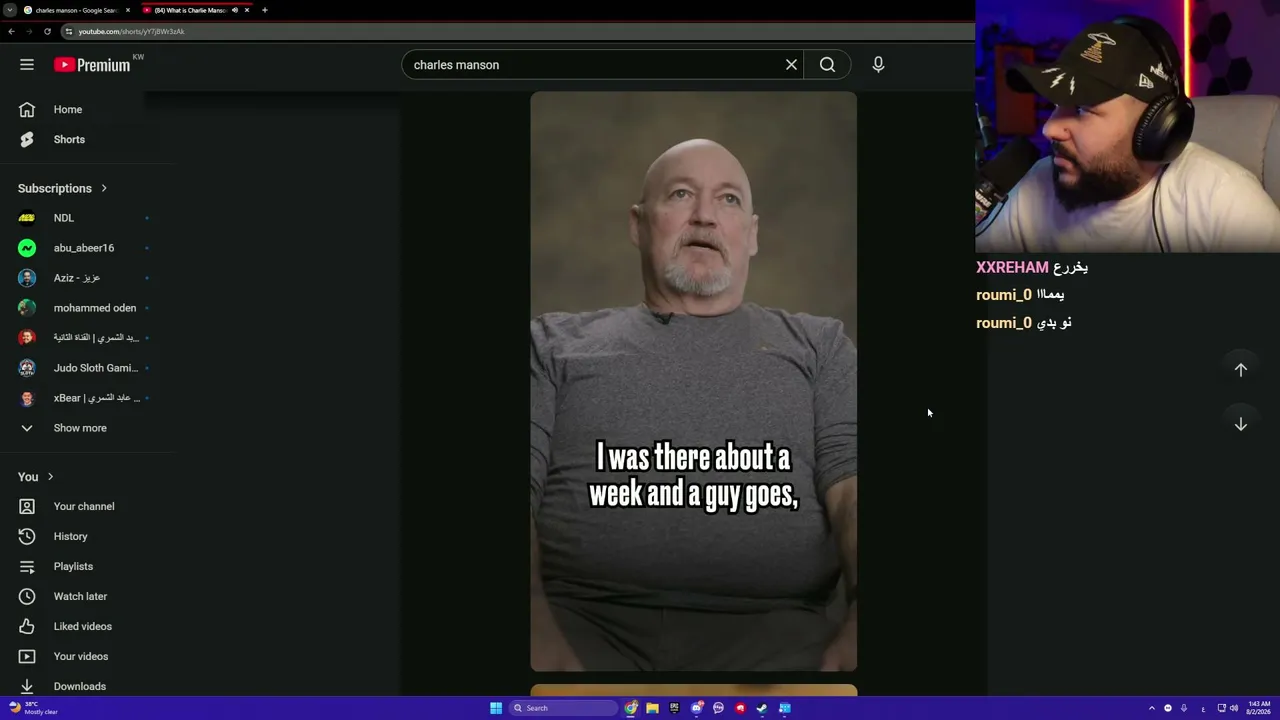Screen dimensions: 1280x720
Task: Submit search with the magnifier button
Action: coord(827,65)
